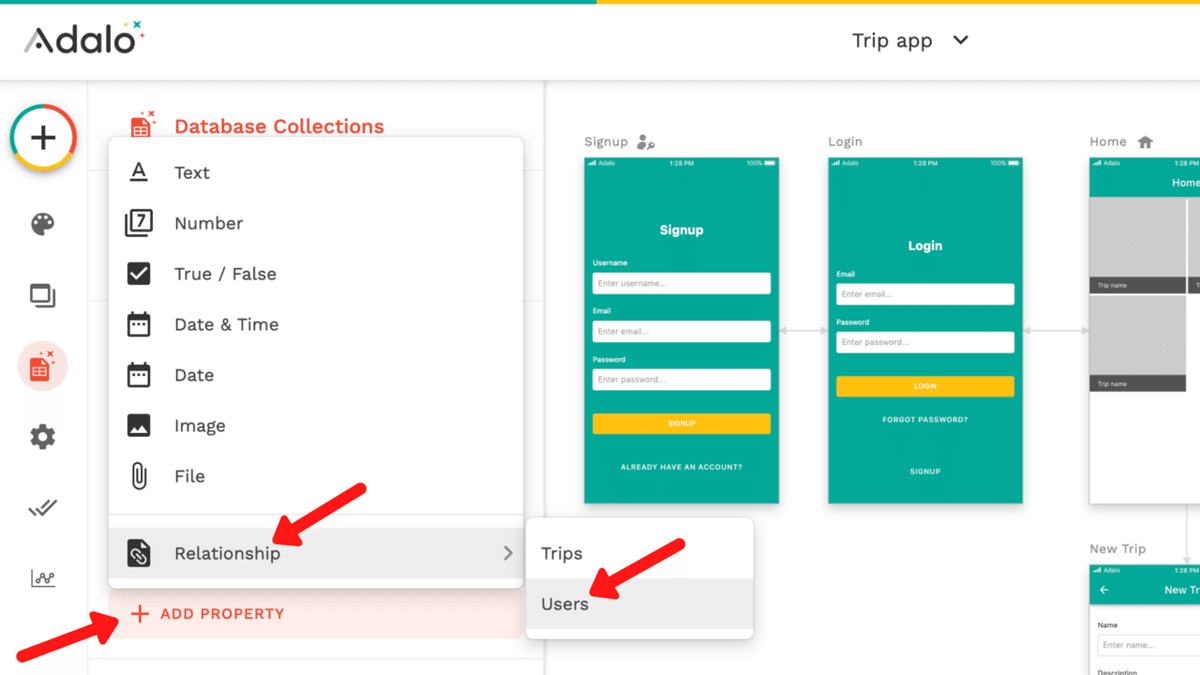Click the yellow LOGIN button
Screen dimensions: 1200x675
coord(925,386)
